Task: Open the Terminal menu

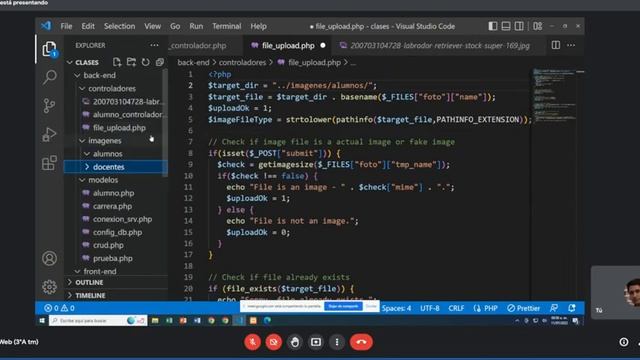Action: pyautogui.click(x=227, y=26)
